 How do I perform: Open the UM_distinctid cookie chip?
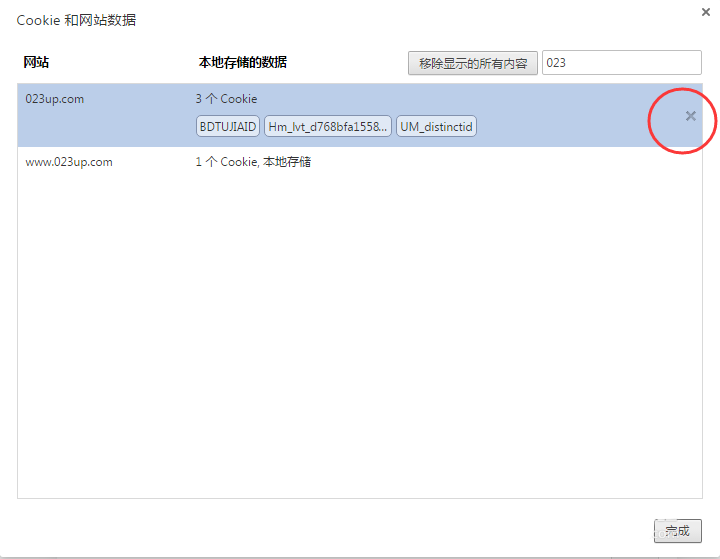pyautogui.click(x=436, y=126)
